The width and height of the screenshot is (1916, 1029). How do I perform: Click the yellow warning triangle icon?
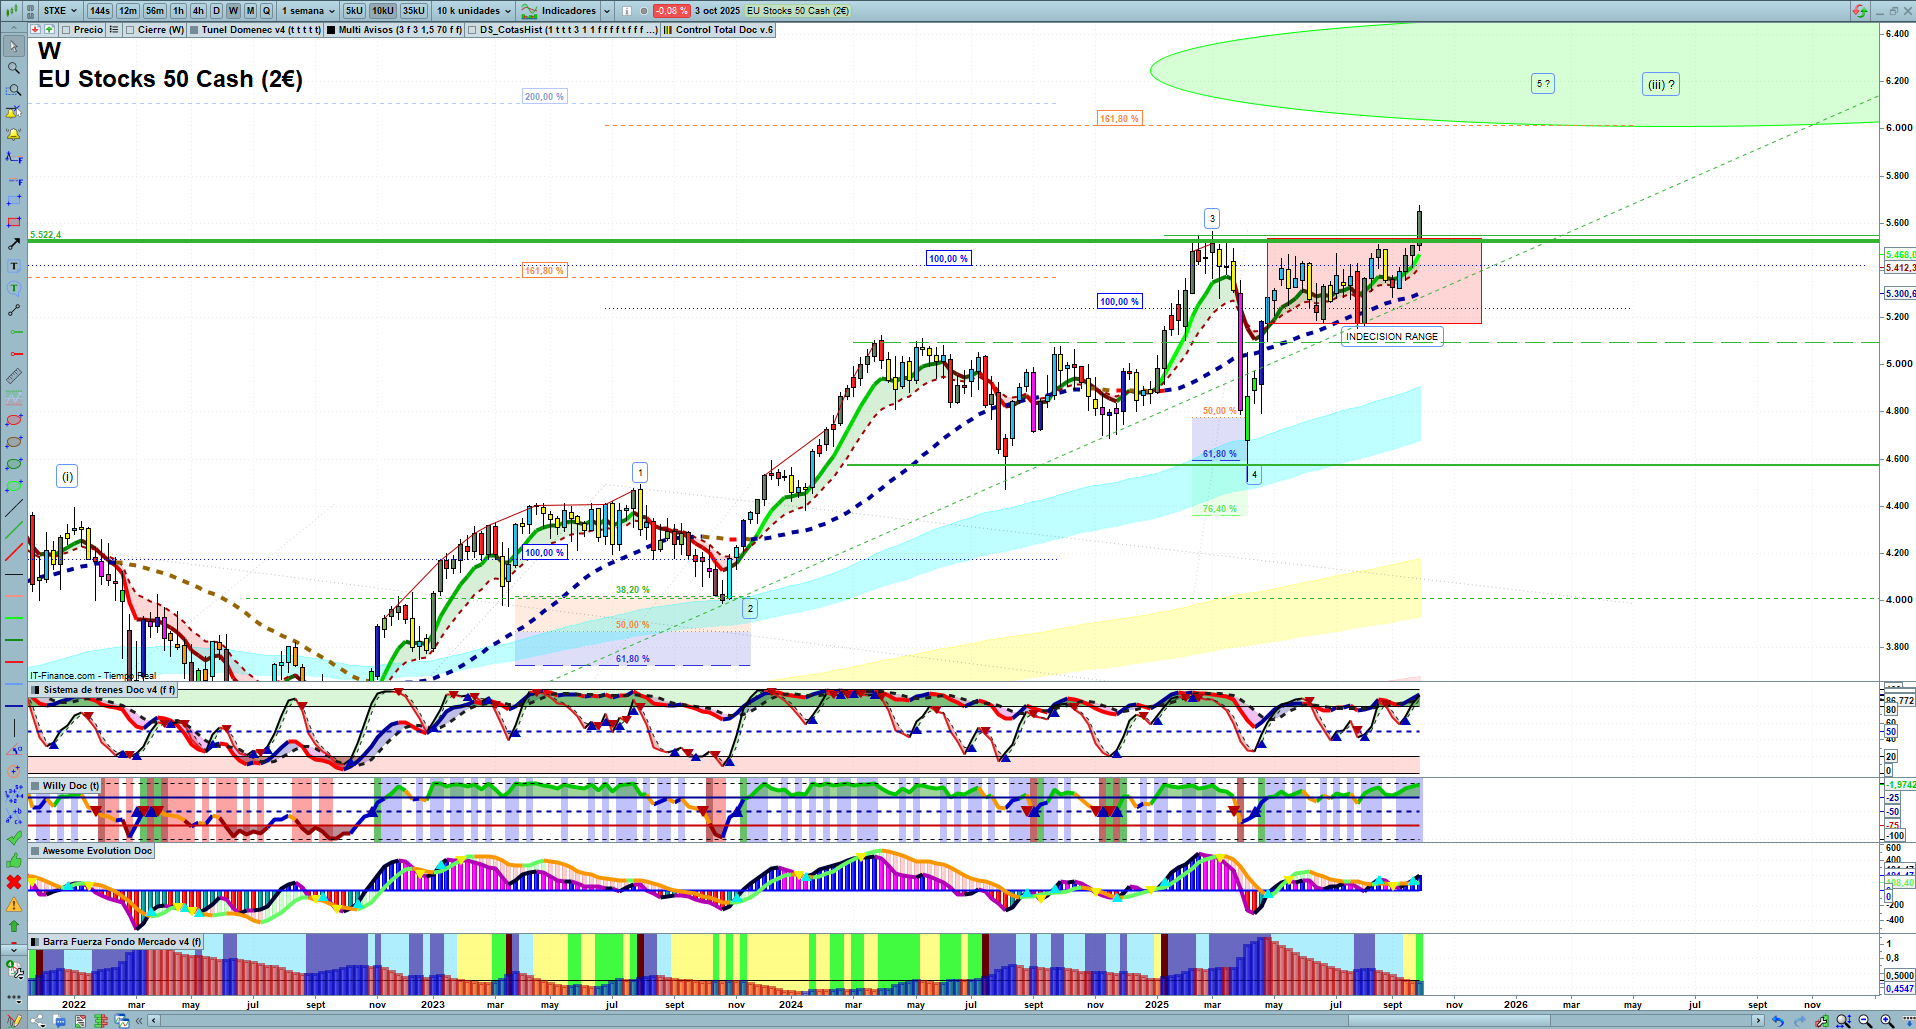tap(14, 904)
